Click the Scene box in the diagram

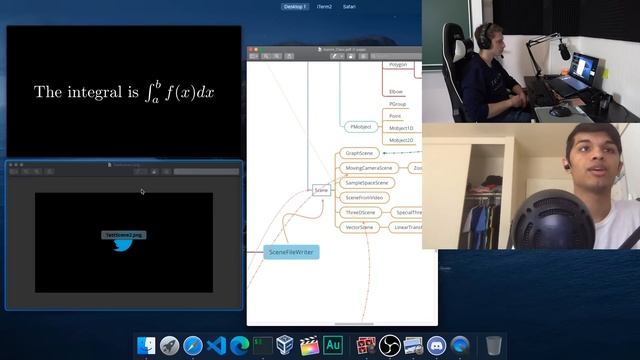[321, 190]
